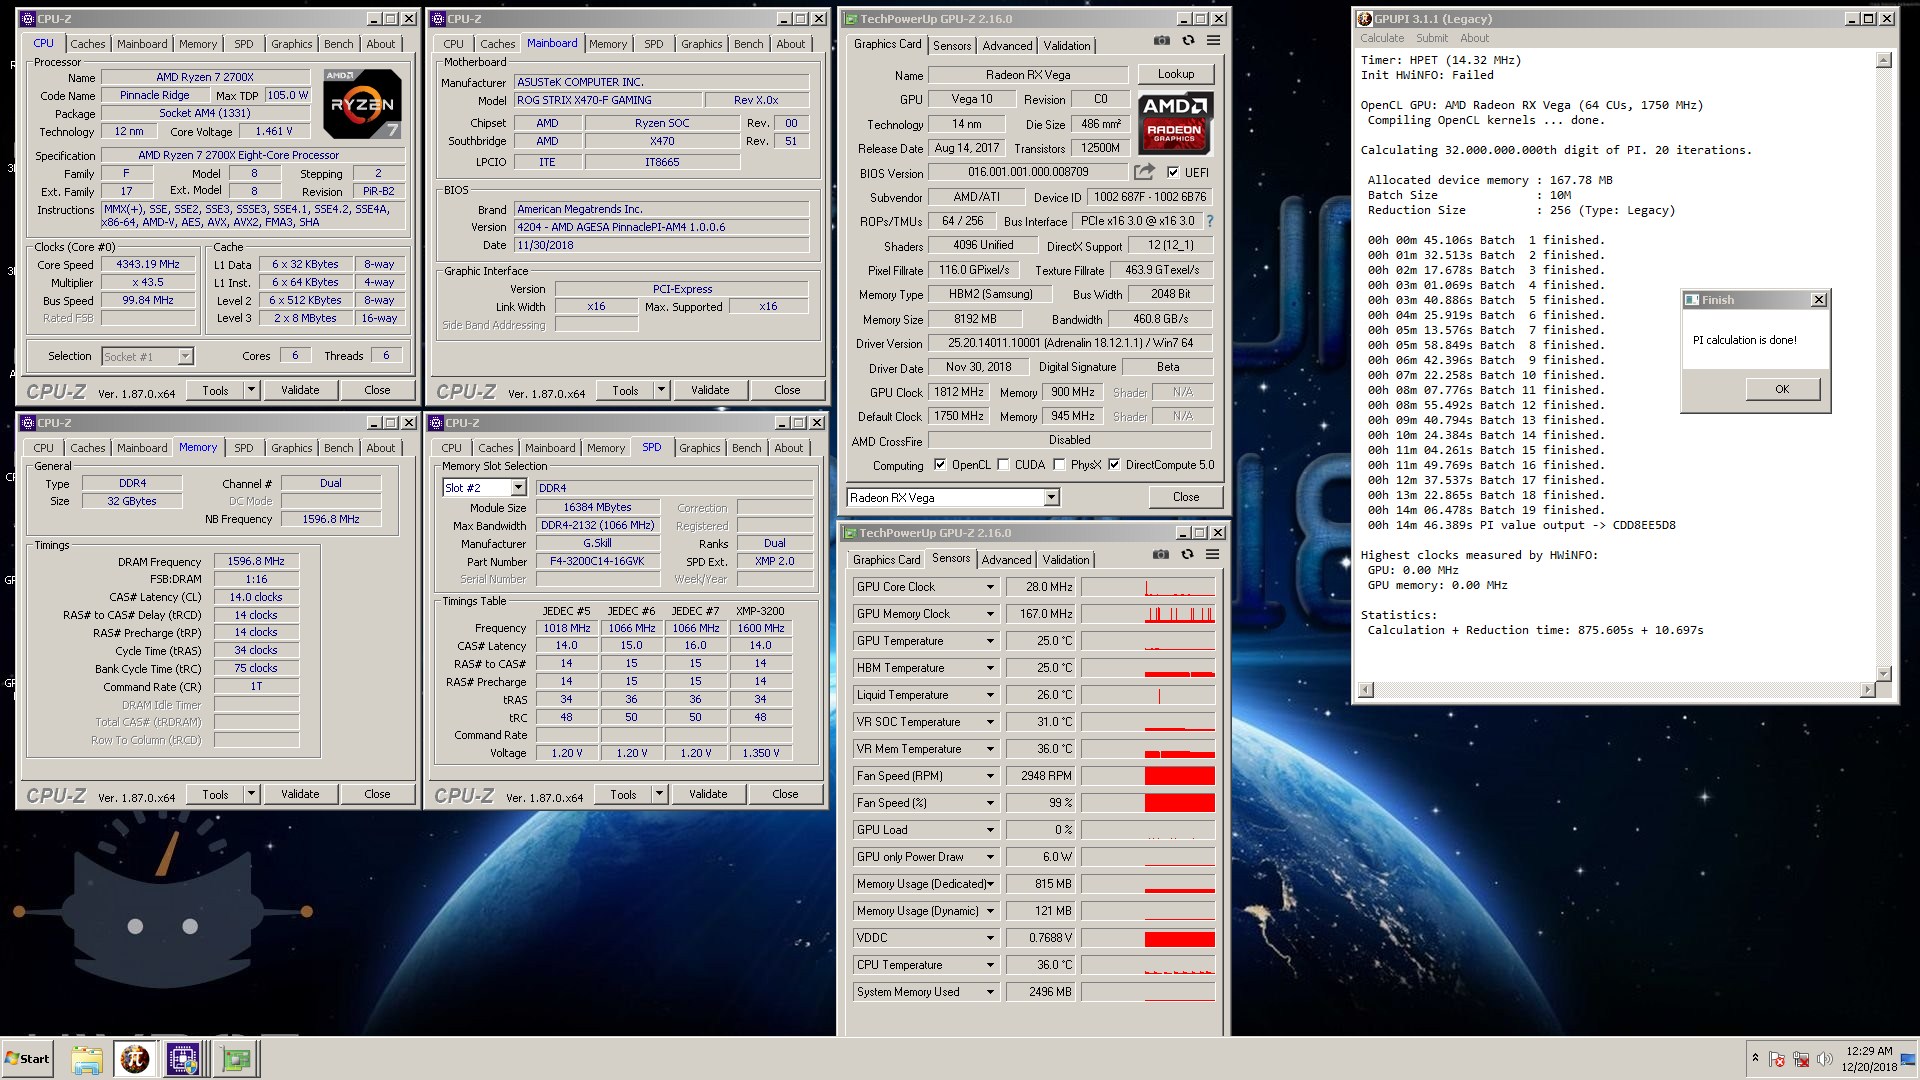Open the Calculate menu in GPUPI
The height and width of the screenshot is (1080, 1920).
tap(1382, 38)
